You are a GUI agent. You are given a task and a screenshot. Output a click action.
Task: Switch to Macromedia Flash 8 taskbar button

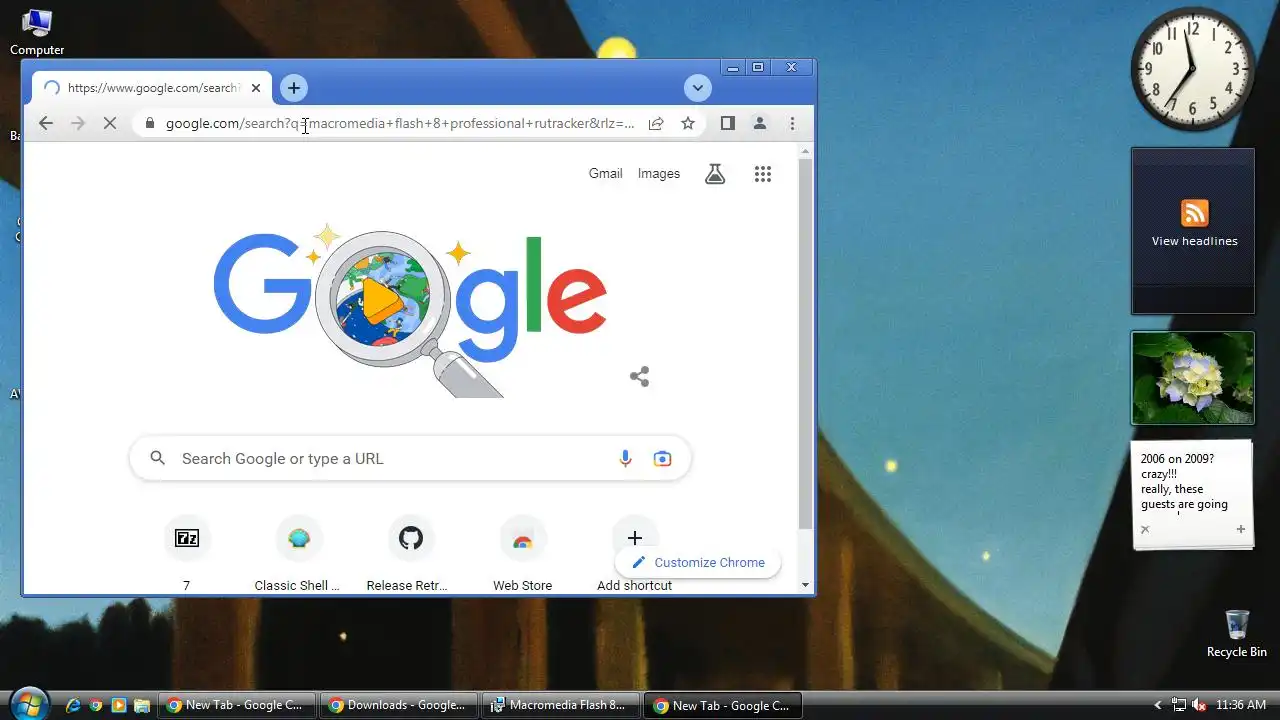[x=561, y=705]
